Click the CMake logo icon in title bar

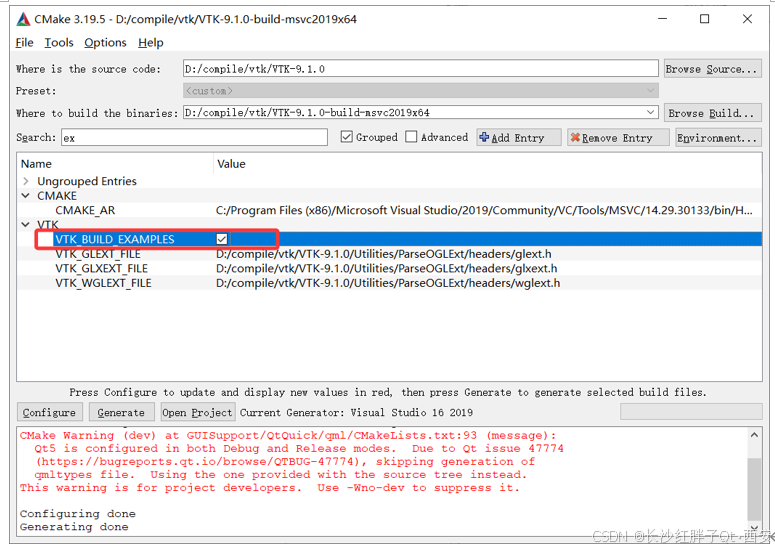tap(23, 19)
